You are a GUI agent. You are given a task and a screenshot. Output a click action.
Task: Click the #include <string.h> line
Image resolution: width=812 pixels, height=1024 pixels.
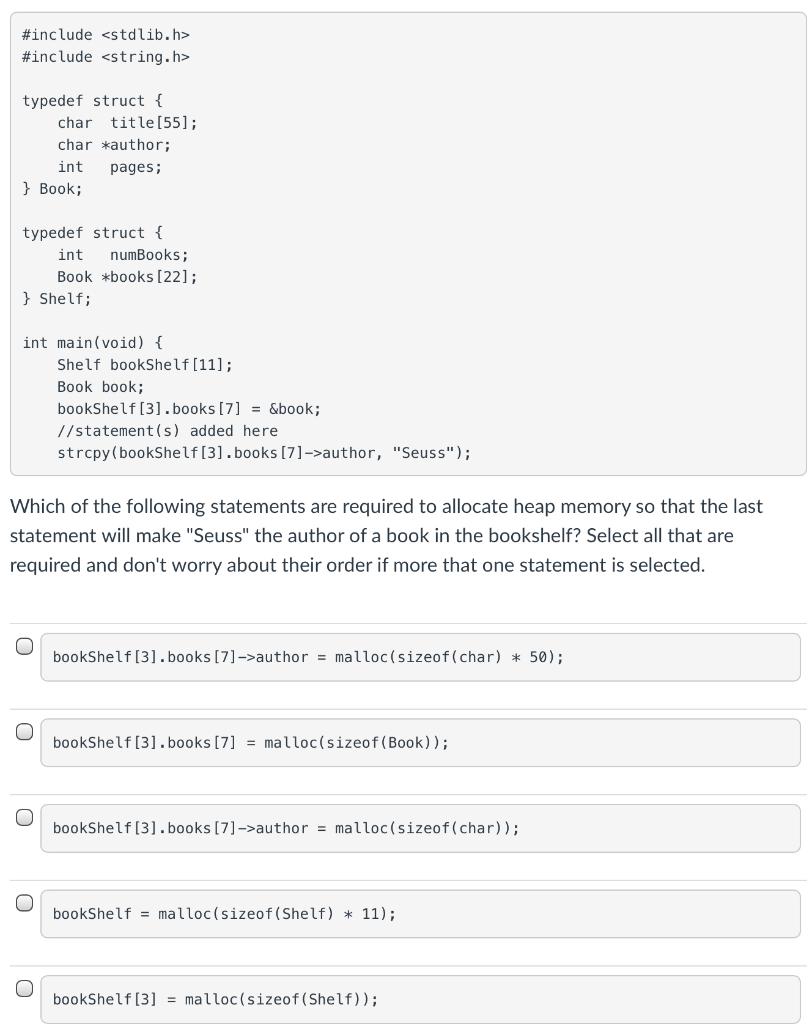click(x=106, y=57)
